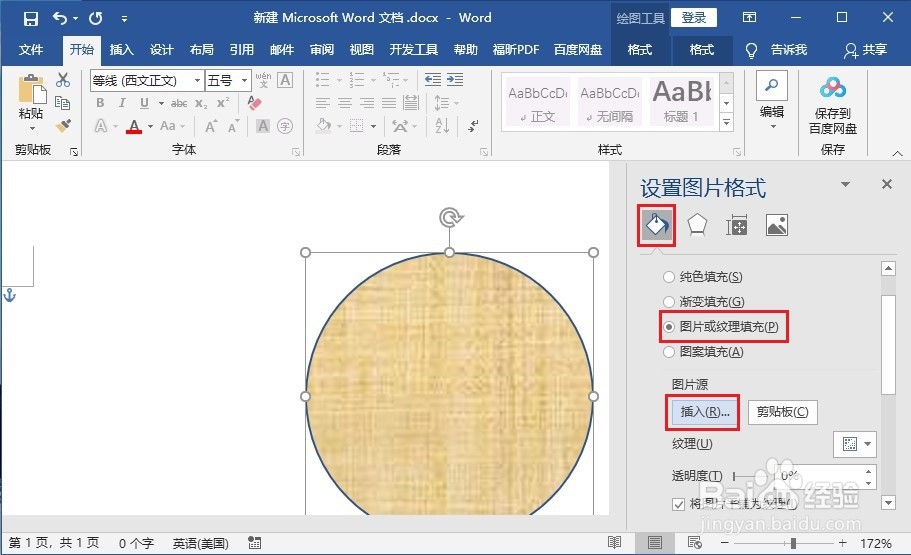Center align text
The height and width of the screenshot is (555, 911).
click(345, 103)
